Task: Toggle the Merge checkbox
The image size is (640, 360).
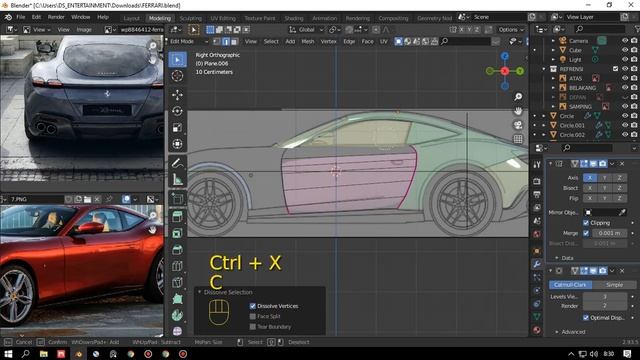Action: (586, 233)
